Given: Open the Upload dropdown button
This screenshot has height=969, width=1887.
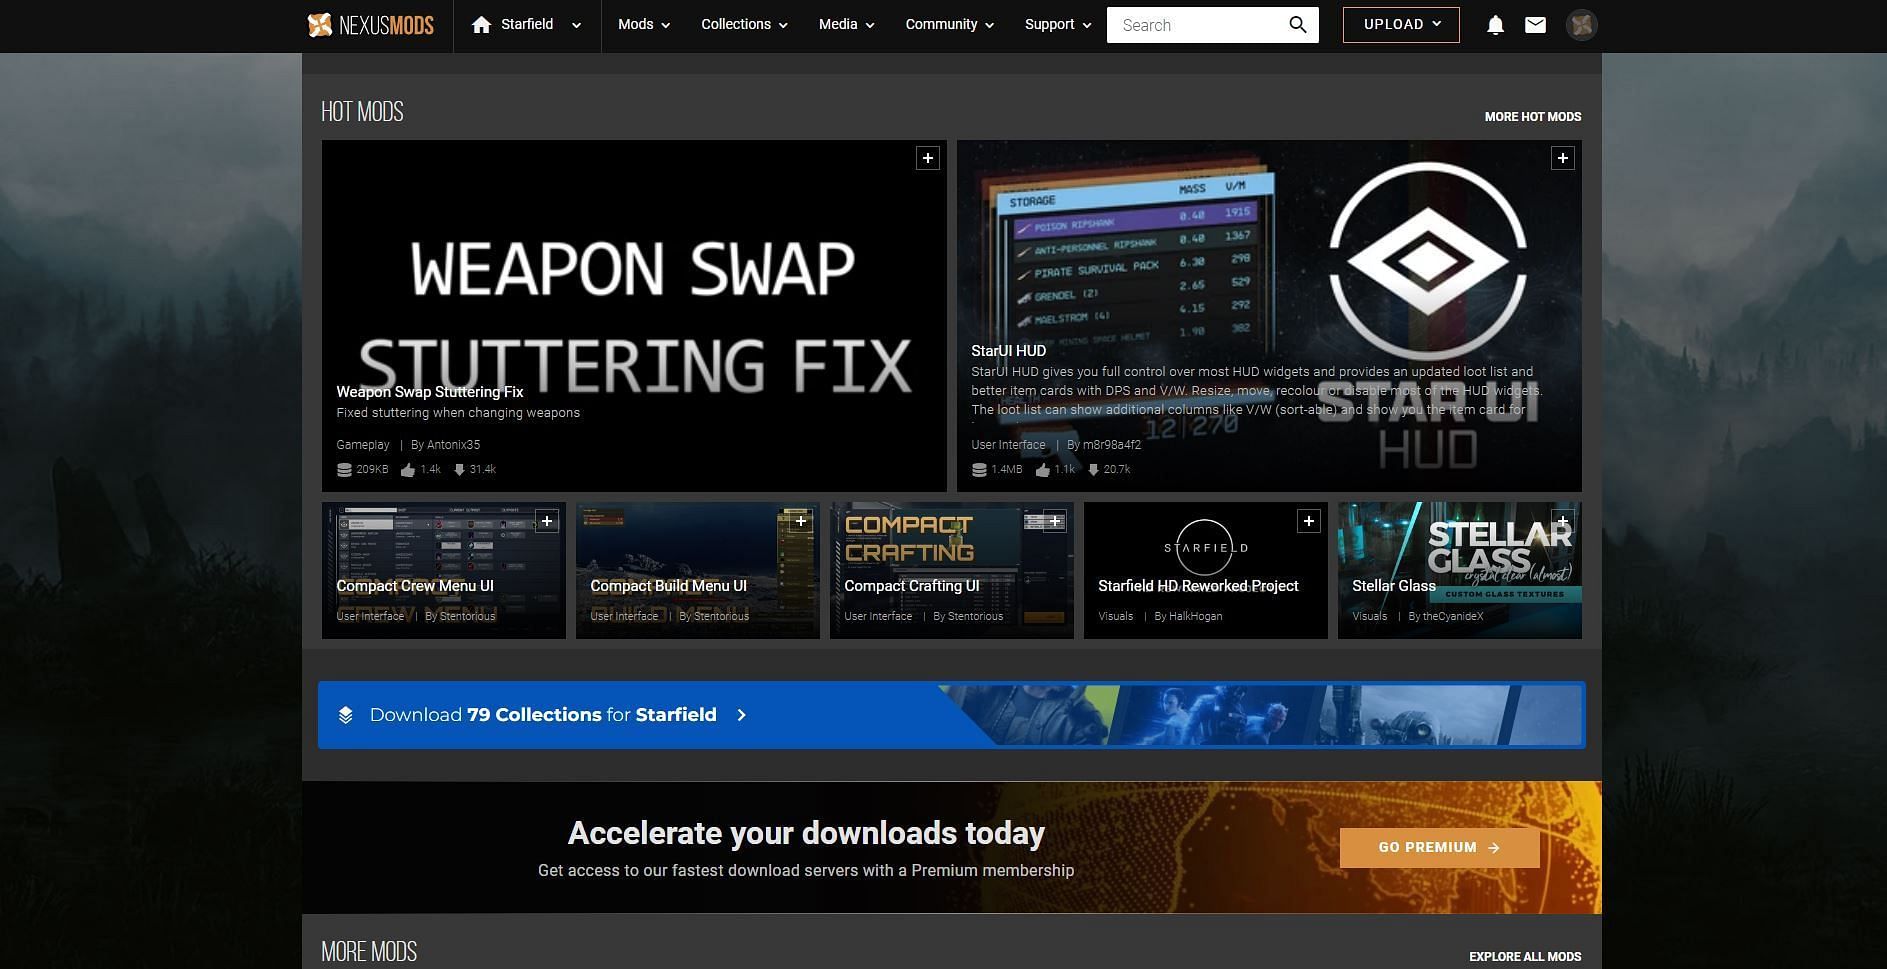Looking at the screenshot, I should coord(1401,25).
